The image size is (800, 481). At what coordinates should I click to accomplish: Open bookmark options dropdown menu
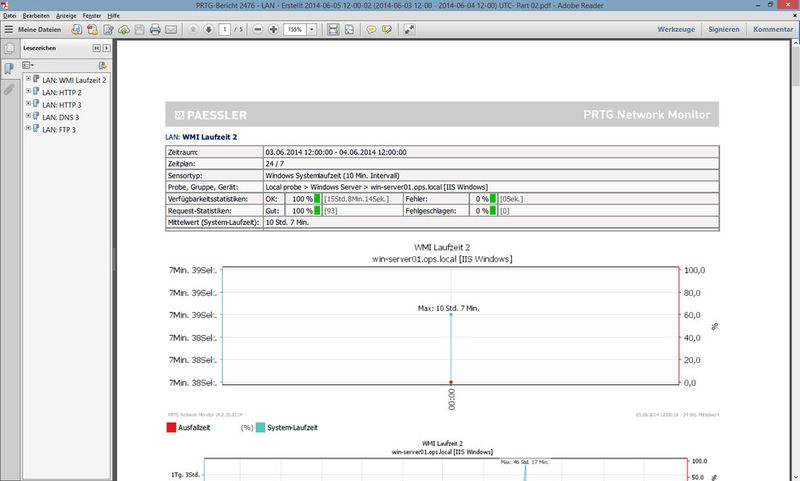coord(29,64)
